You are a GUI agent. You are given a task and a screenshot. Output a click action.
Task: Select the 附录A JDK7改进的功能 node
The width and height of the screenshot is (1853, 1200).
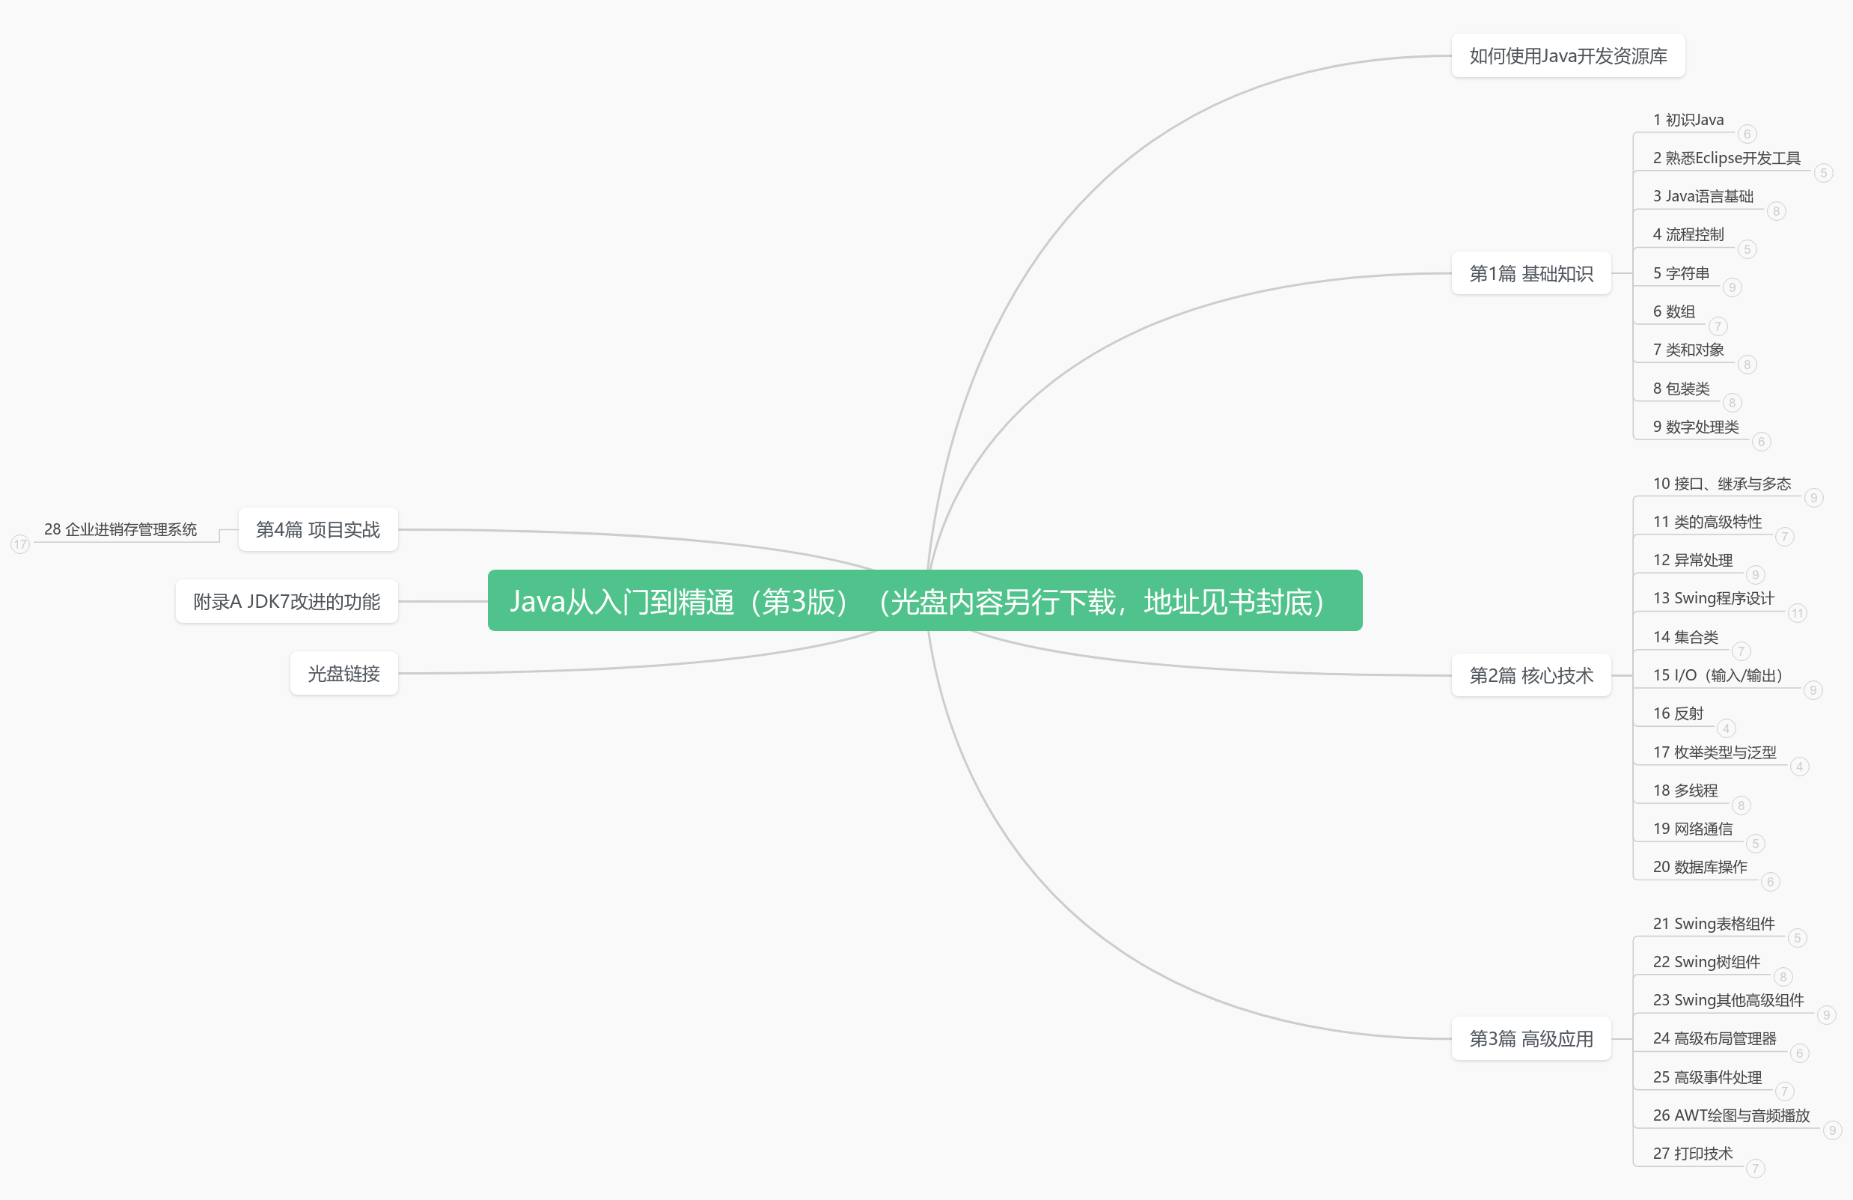tap(286, 602)
